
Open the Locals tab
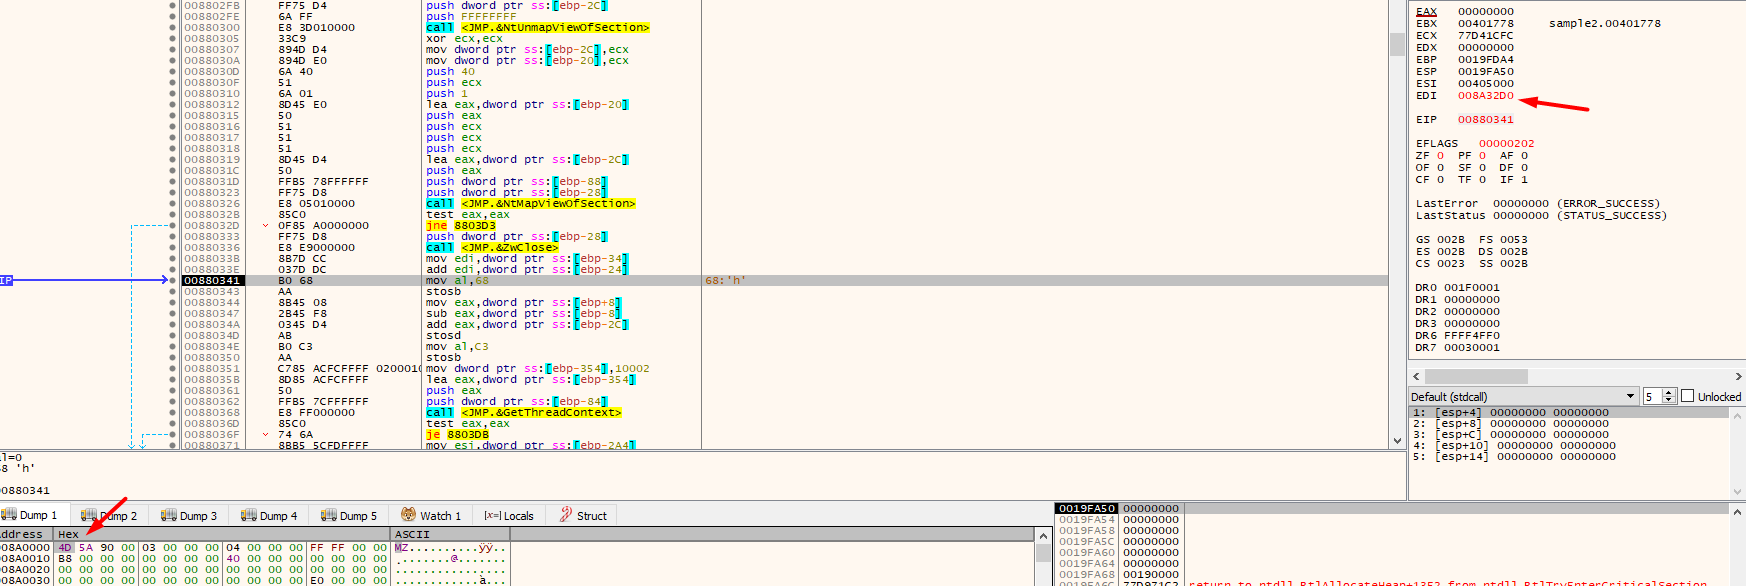click(x=509, y=516)
